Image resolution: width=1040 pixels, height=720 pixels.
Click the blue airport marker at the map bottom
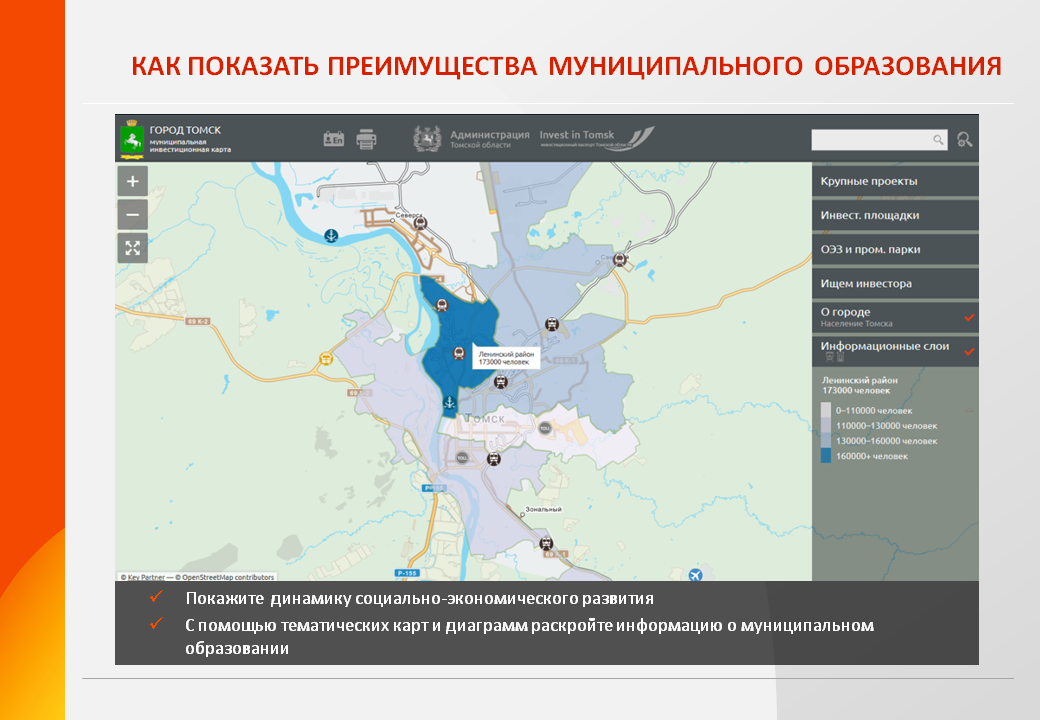pos(695,574)
